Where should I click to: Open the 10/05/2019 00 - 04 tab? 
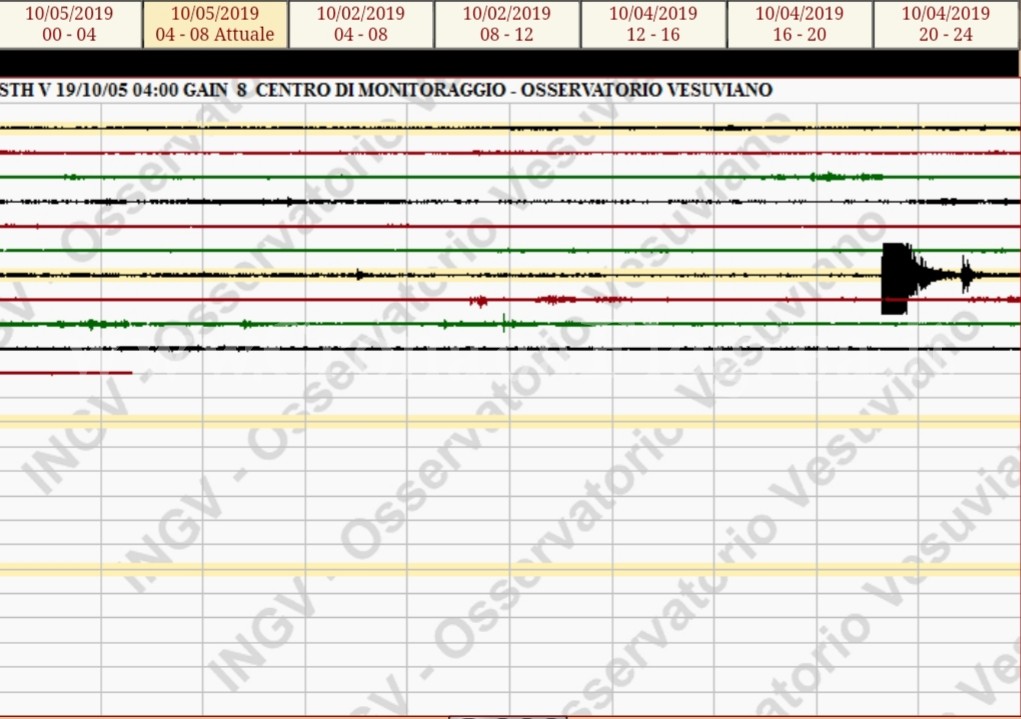(x=69, y=24)
